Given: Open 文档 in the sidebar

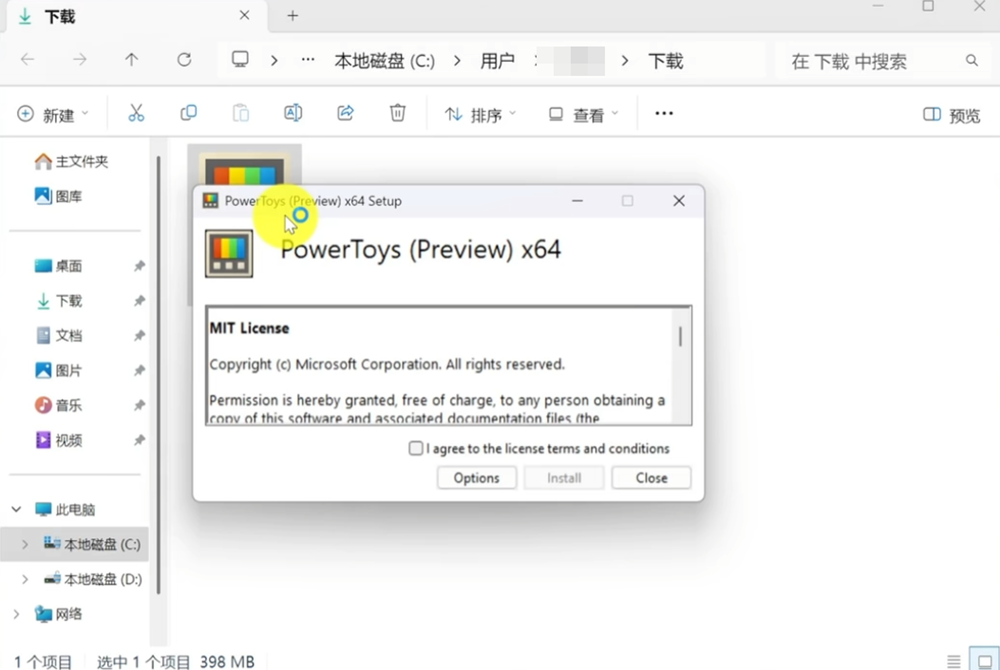Looking at the screenshot, I should pos(59,335).
